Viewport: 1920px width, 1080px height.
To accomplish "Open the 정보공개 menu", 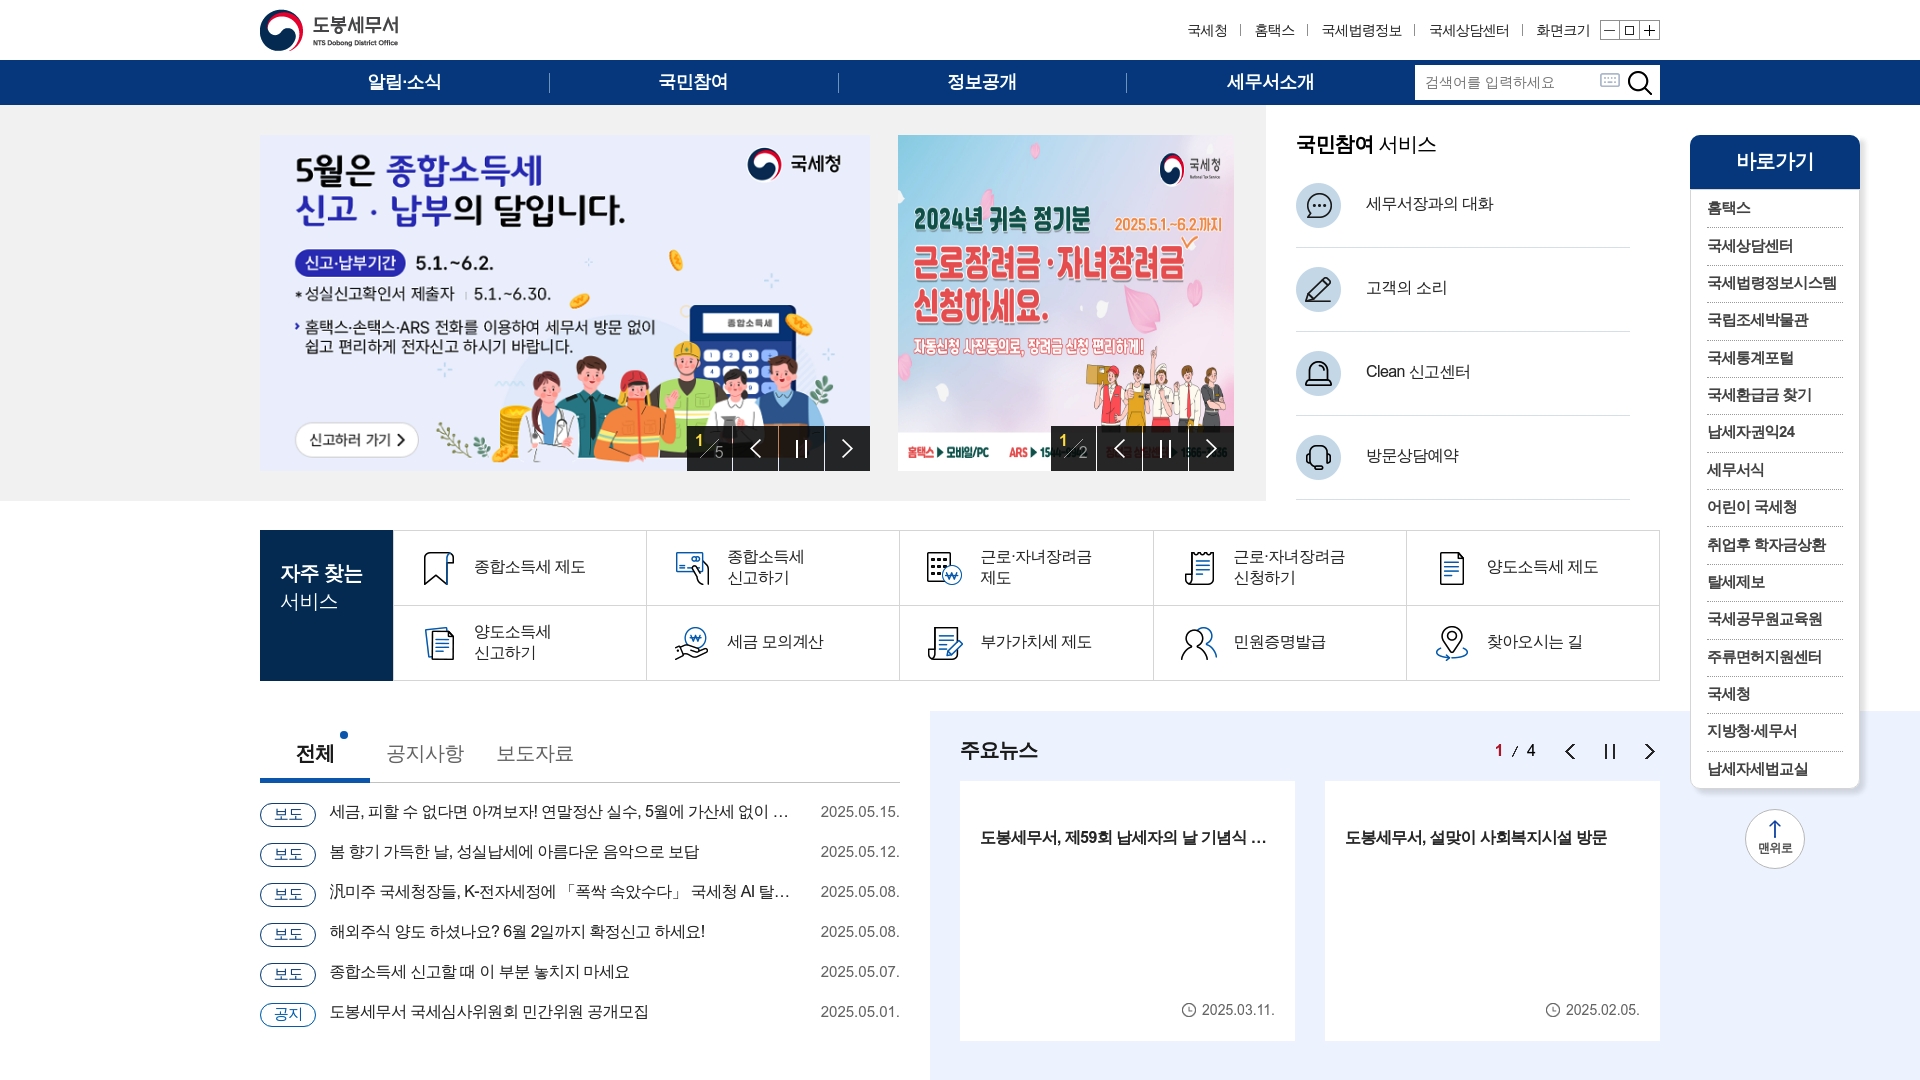I will point(982,82).
